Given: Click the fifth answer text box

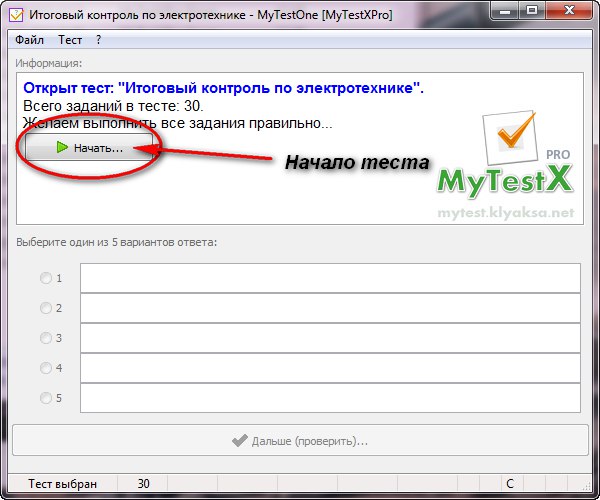Looking at the screenshot, I should 330,398.
